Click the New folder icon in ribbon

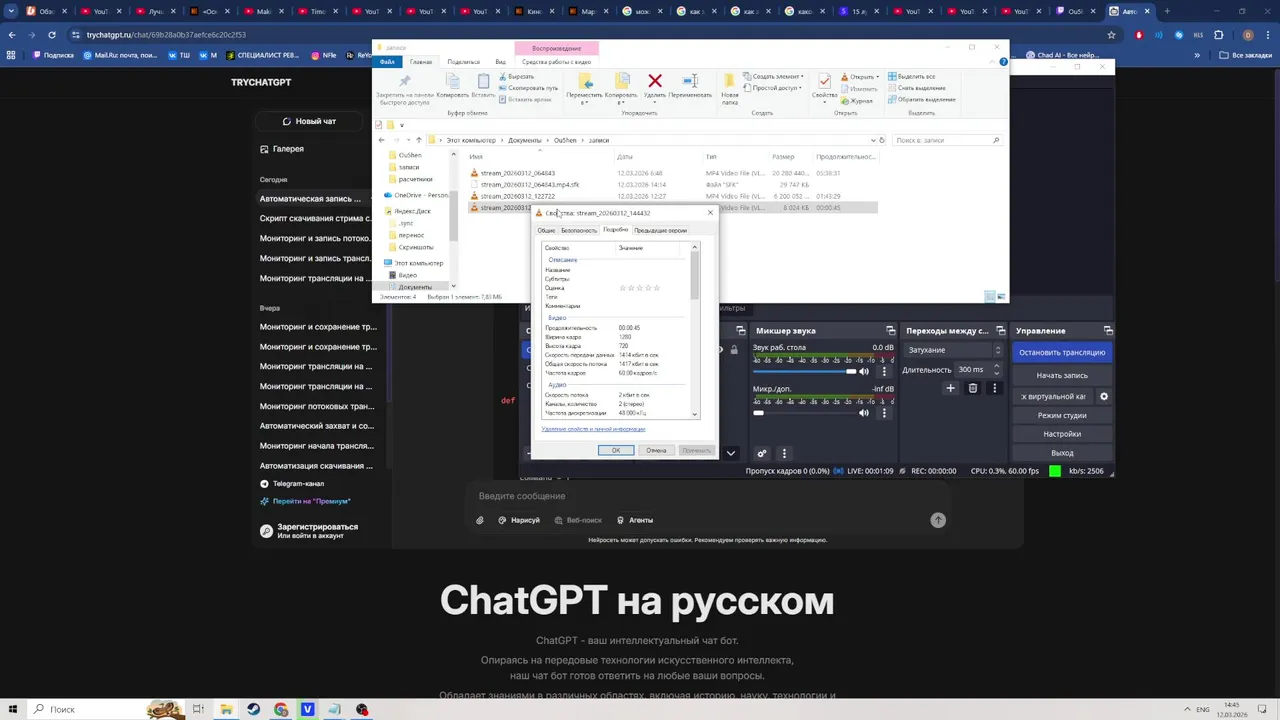click(730, 81)
